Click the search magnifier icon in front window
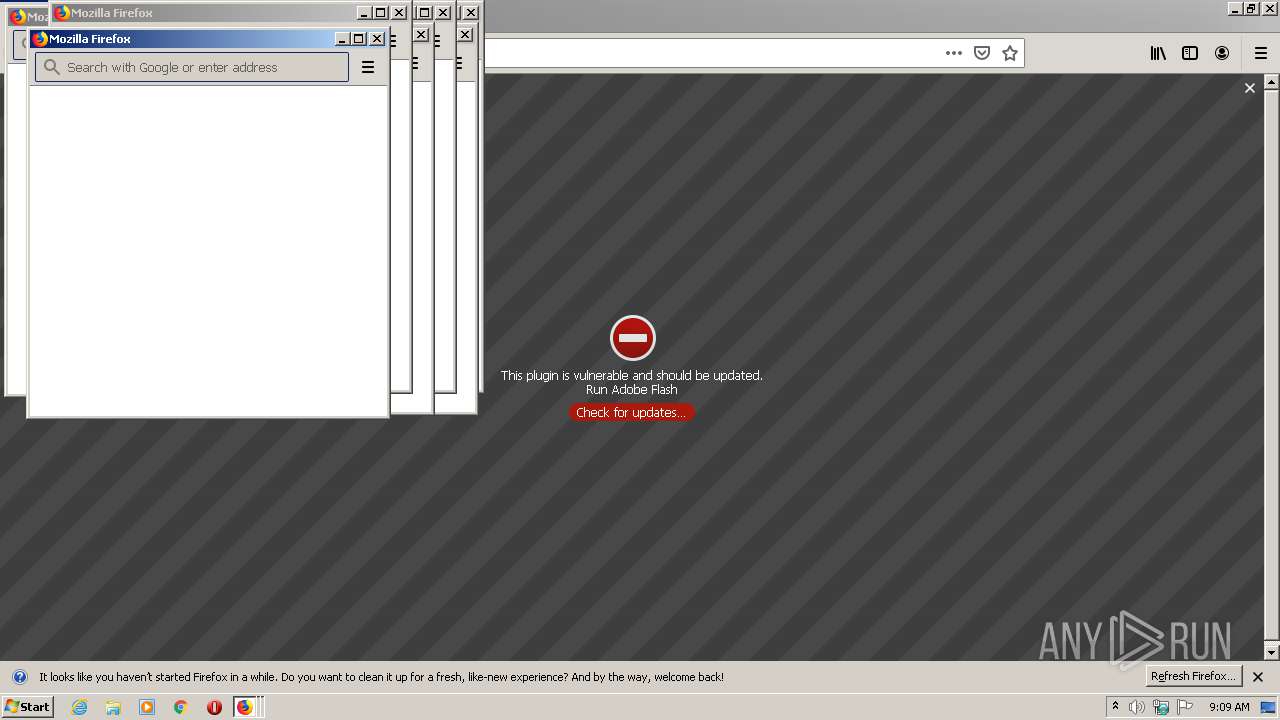The width and height of the screenshot is (1280, 720). (x=52, y=67)
